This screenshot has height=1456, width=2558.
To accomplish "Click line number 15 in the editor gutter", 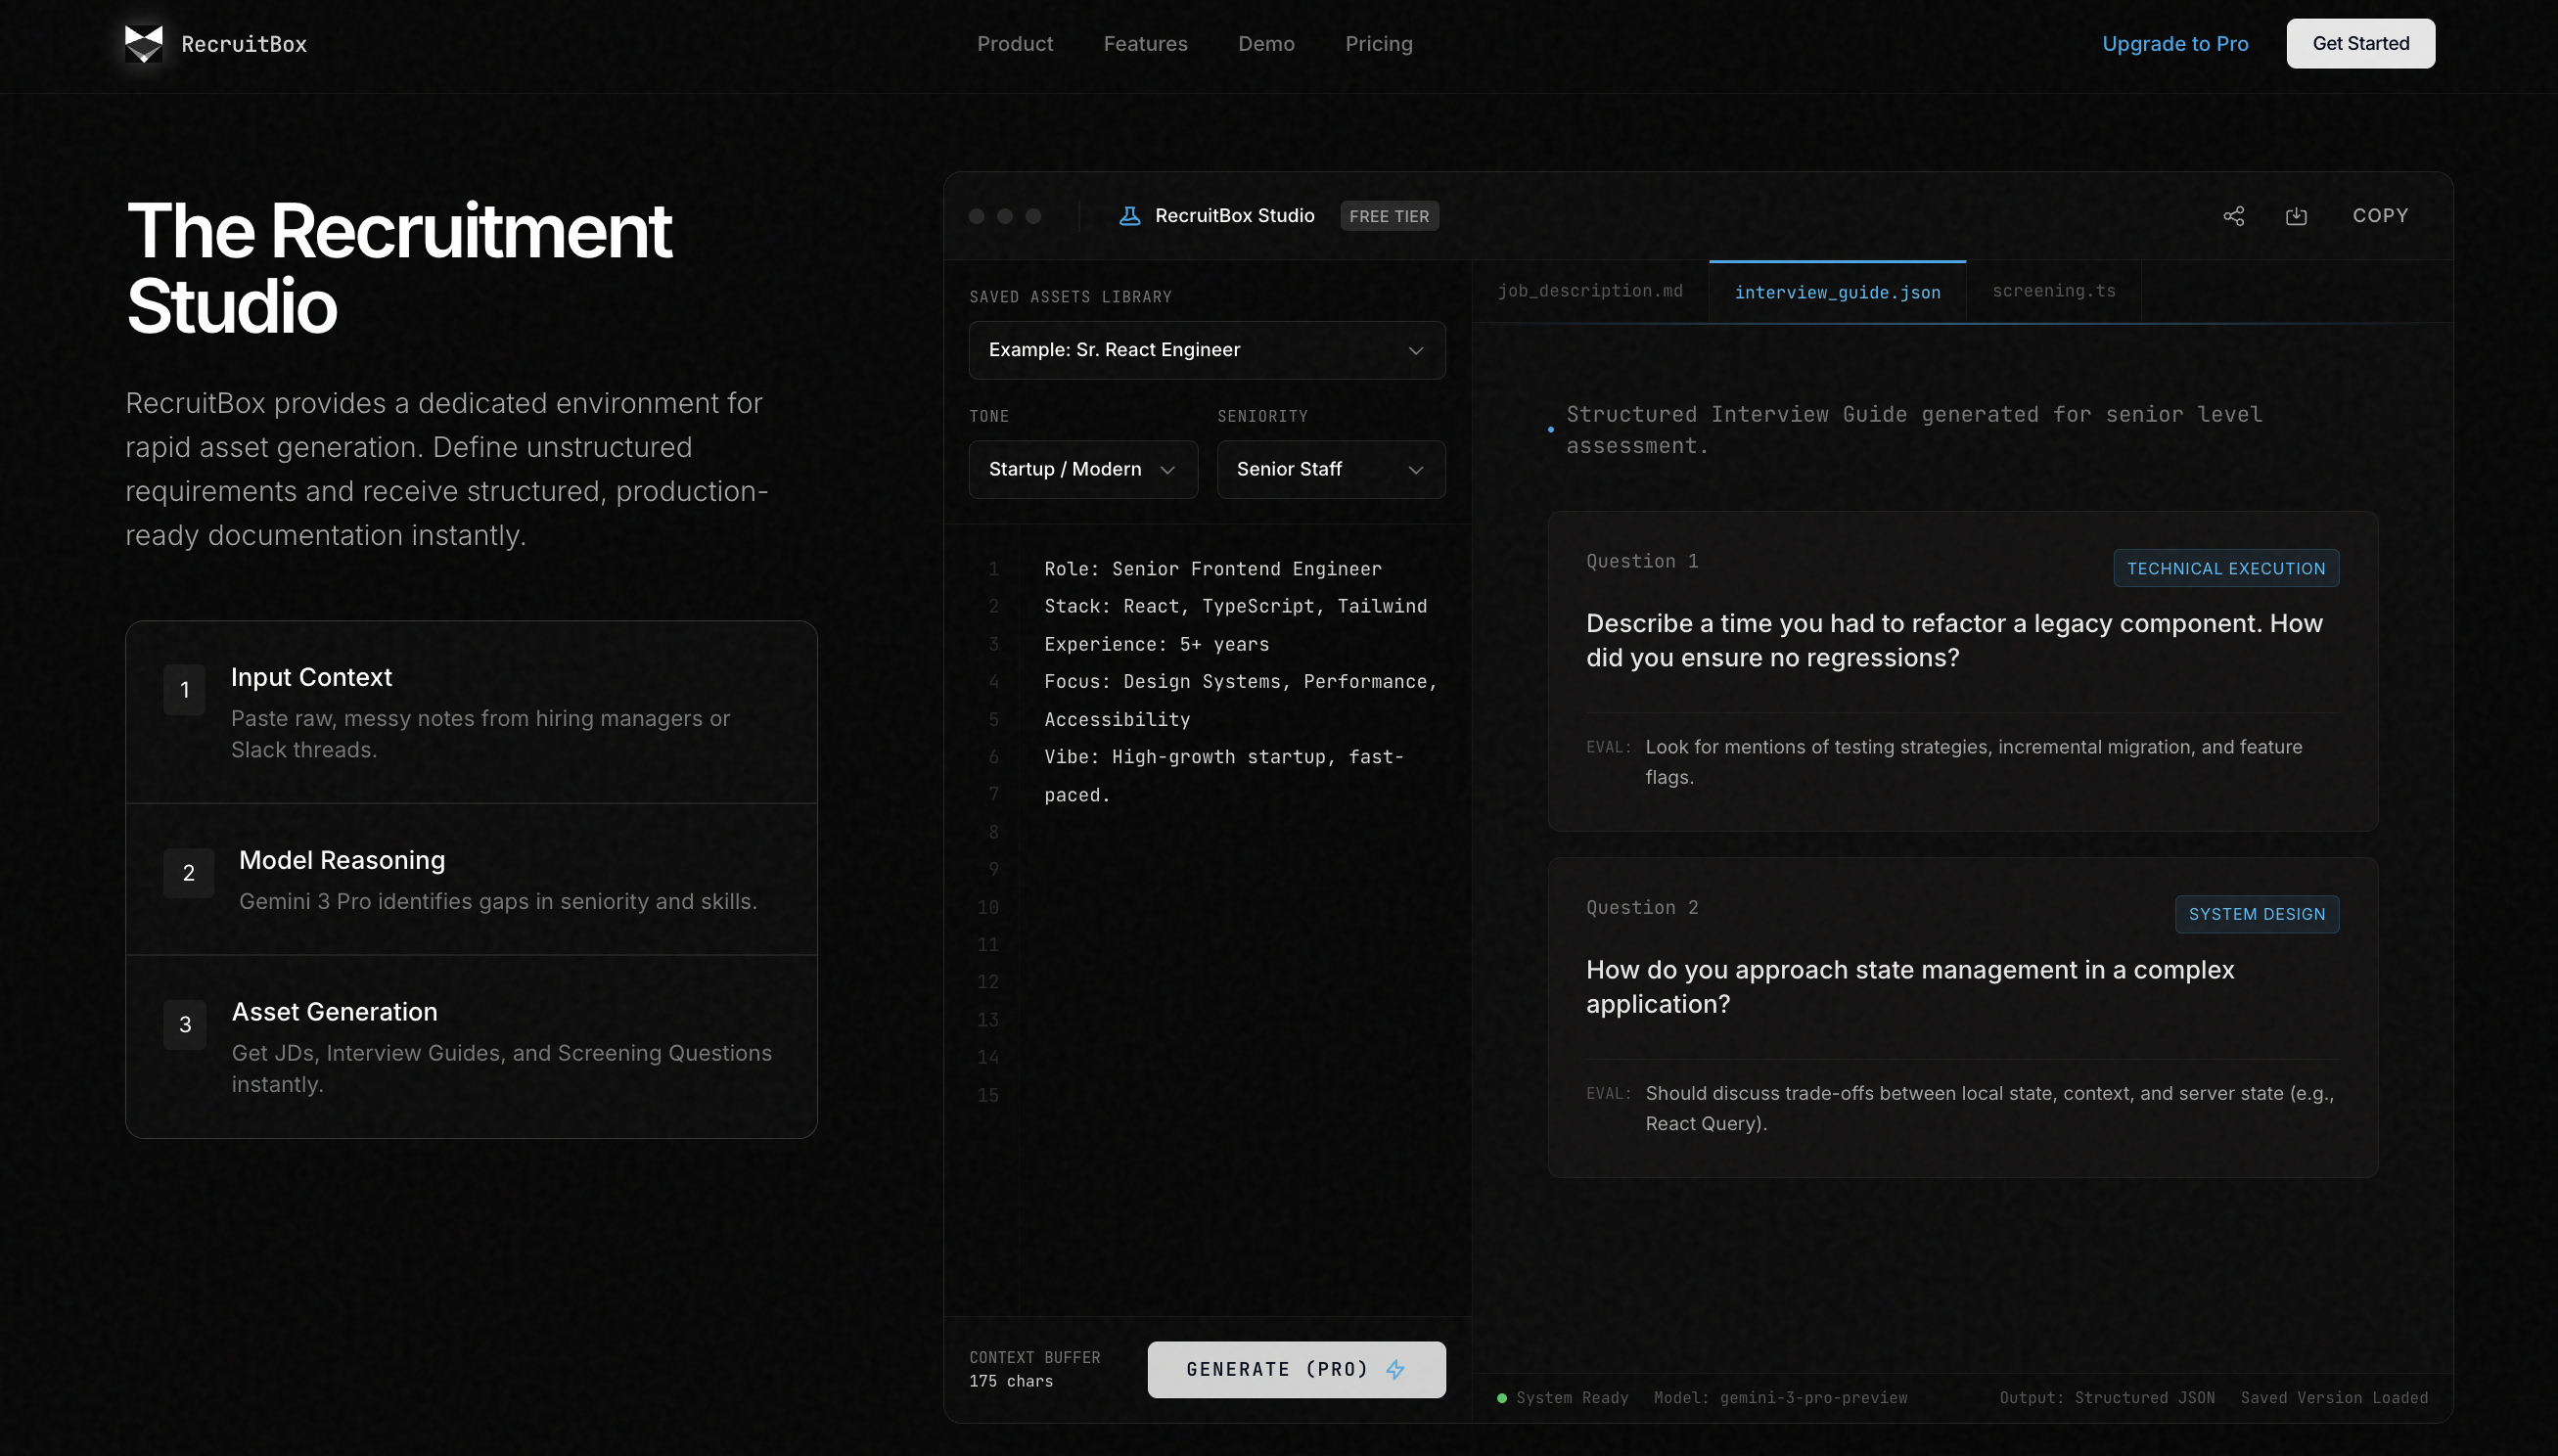I will point(987,1096).
